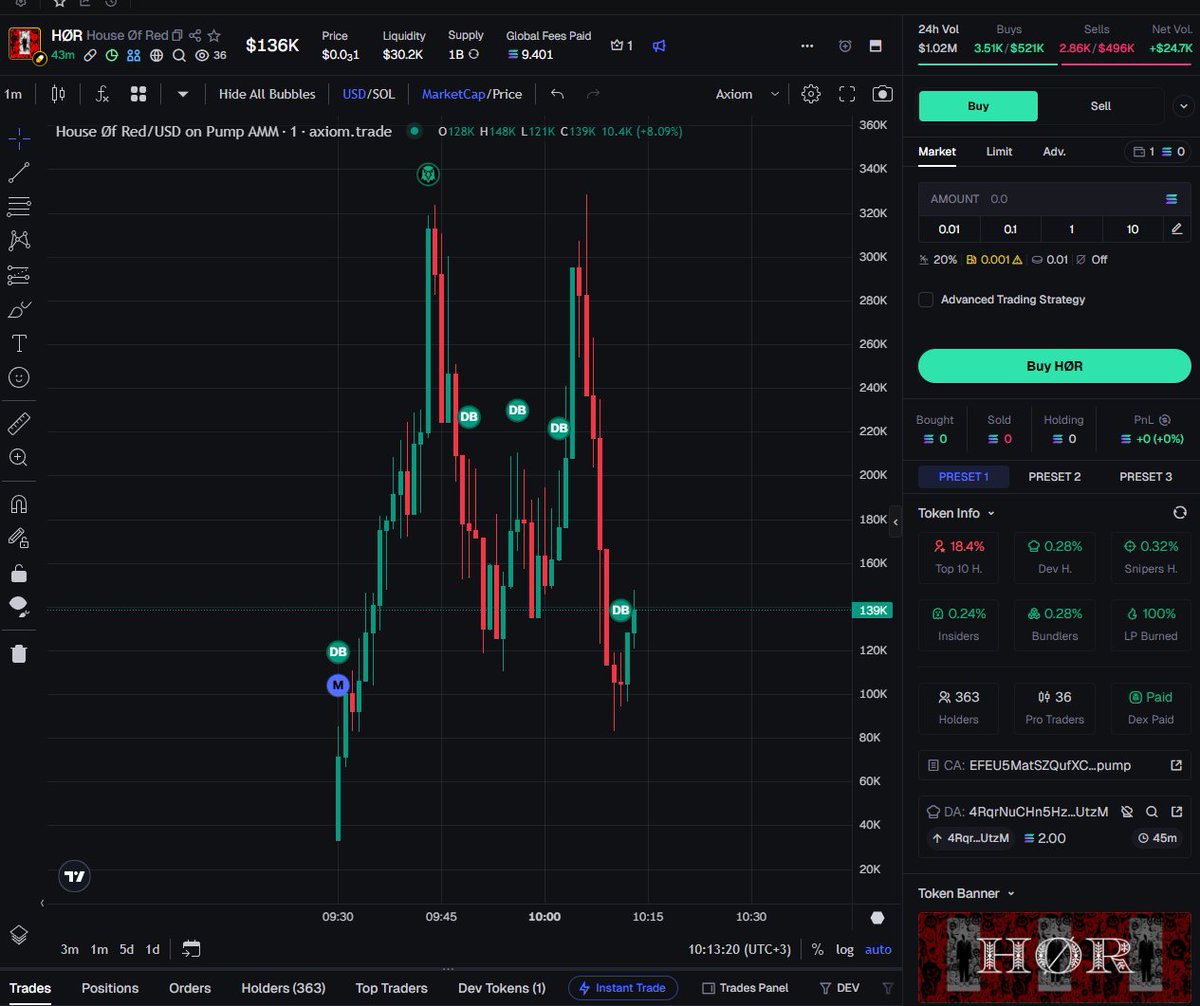The width and height of the screenshot is (1200, 1006).
Task: Toggle Hide All Bubbles
Action: [267, 94]
